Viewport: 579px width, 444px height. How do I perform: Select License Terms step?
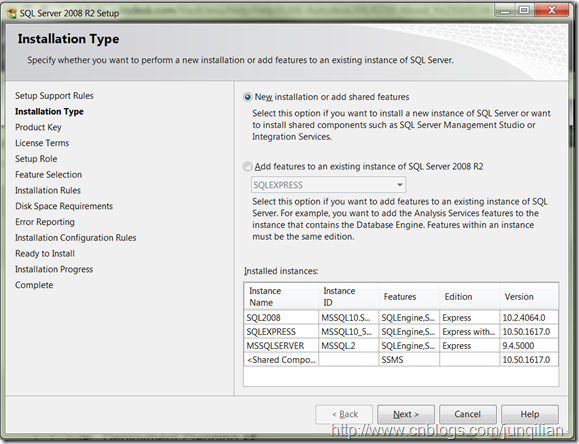[x=42, y=143]
